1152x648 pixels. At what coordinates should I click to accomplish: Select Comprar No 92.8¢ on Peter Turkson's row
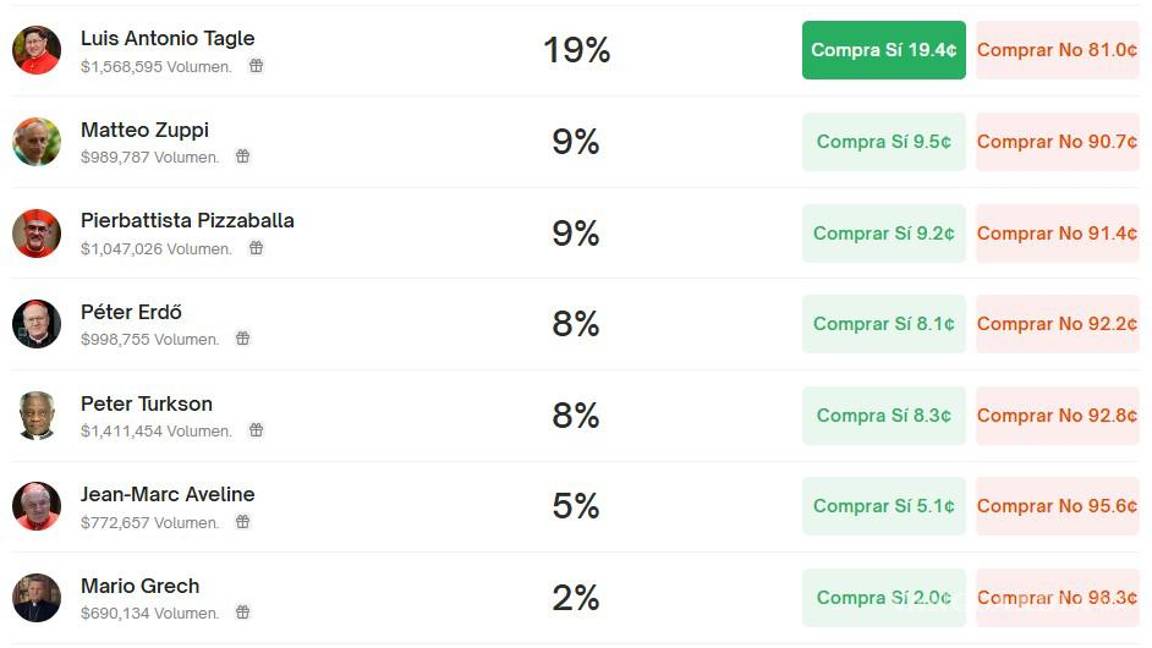tap(1057, 415)
